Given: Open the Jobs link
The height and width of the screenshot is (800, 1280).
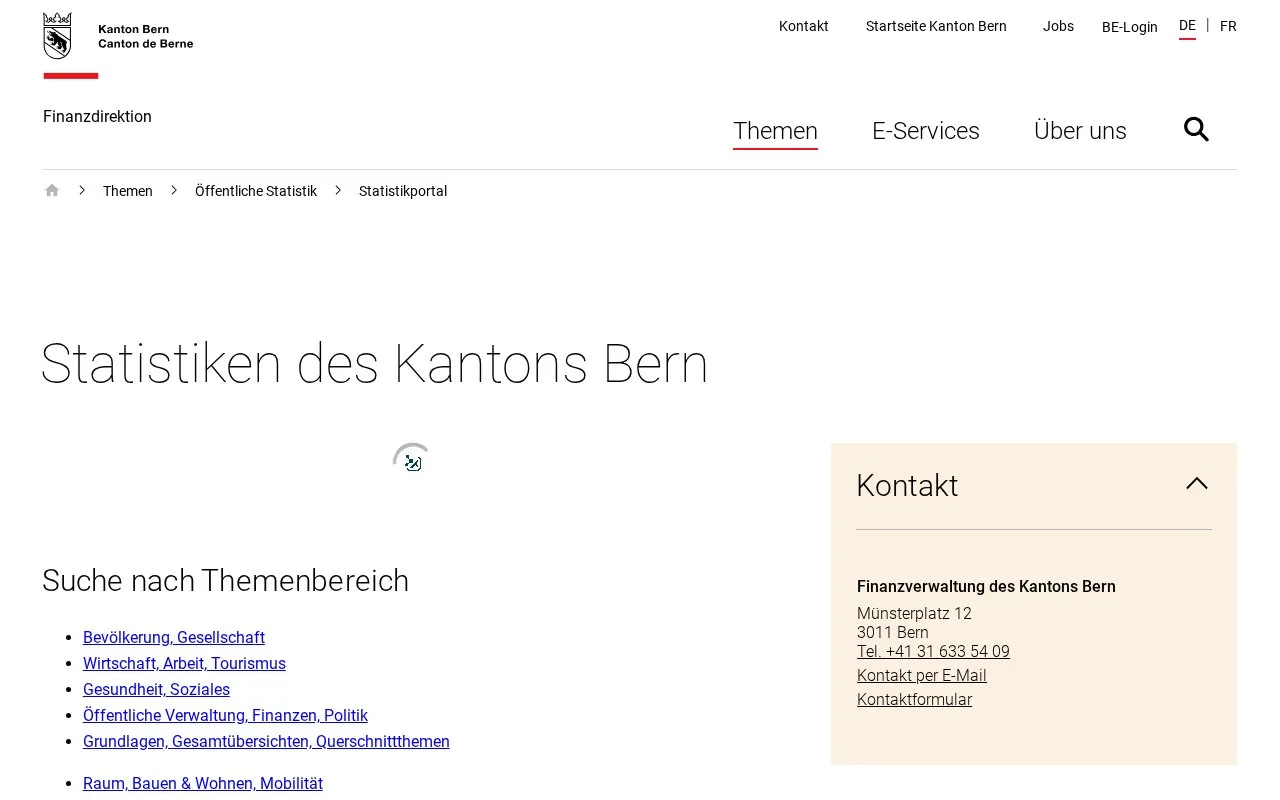Looking at the screenshot, I should click(1058, 26).
